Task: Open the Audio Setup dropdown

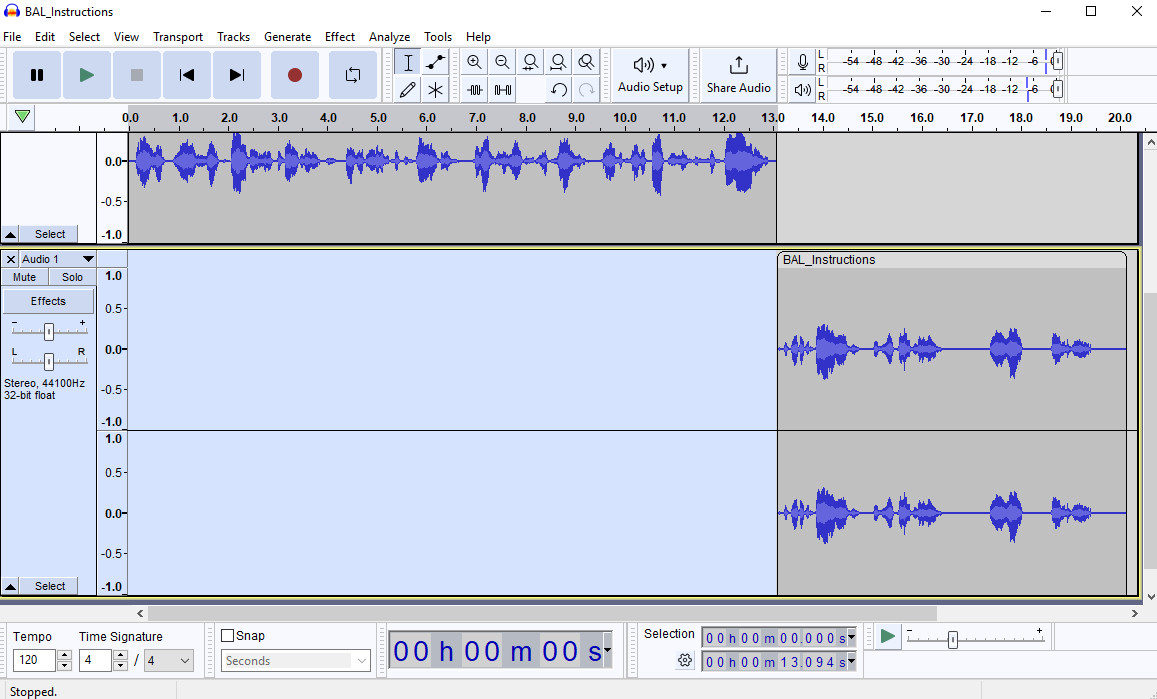Action: tap(650, 74)
